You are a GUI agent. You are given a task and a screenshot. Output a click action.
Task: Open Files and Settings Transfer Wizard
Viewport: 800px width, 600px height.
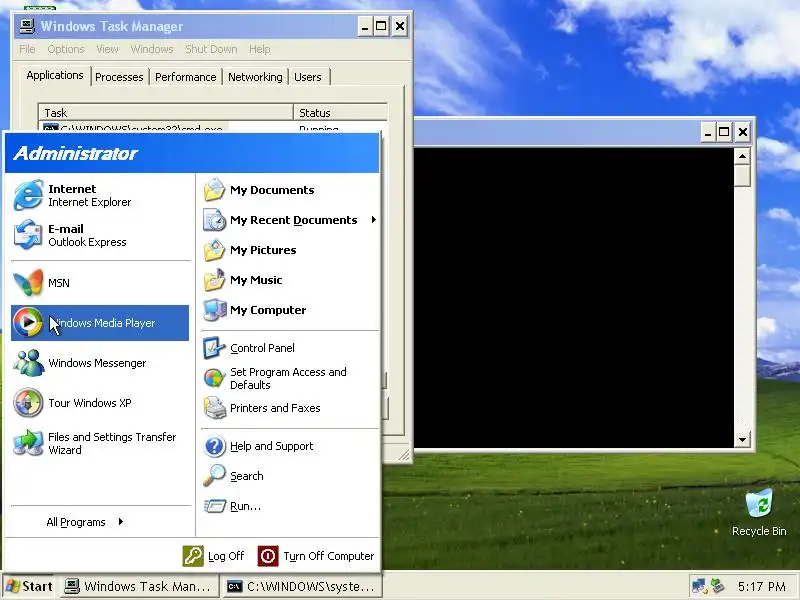coord(100,443)
